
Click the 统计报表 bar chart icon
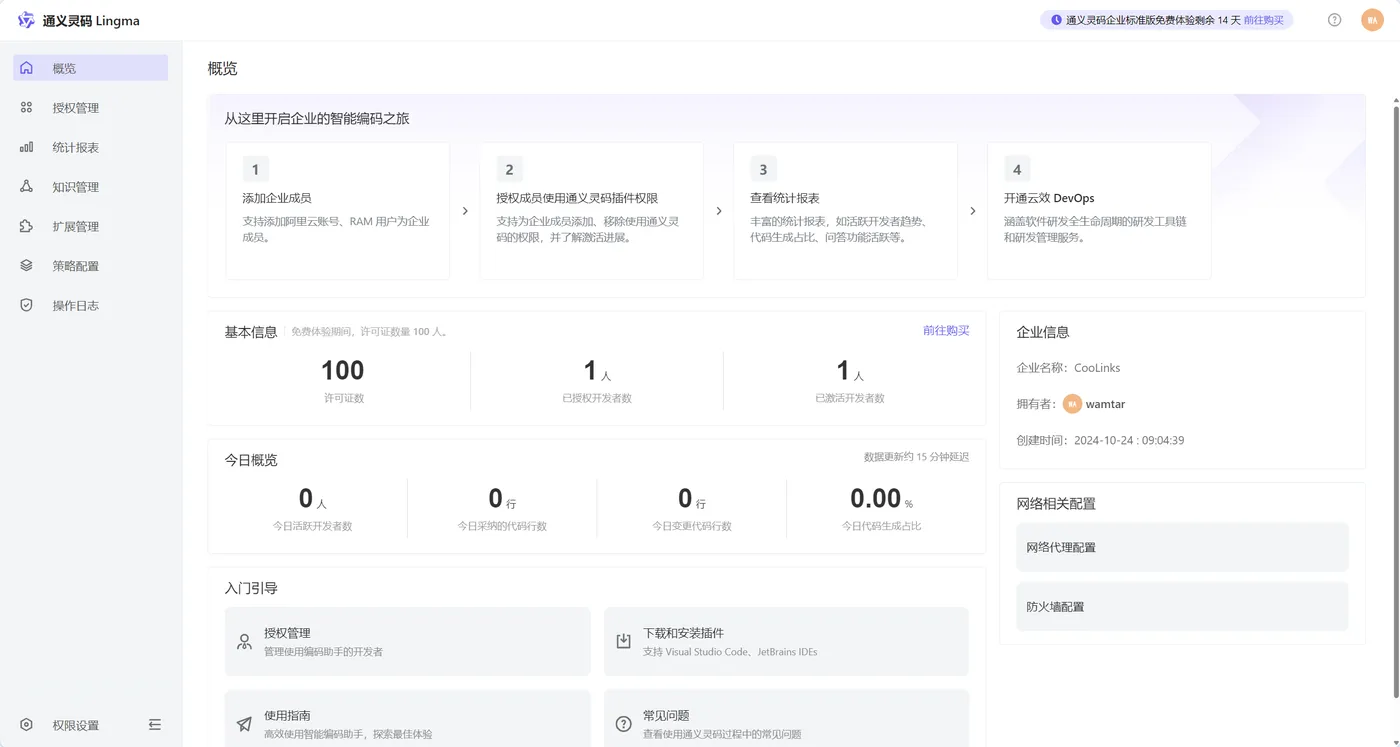point(27,147)
